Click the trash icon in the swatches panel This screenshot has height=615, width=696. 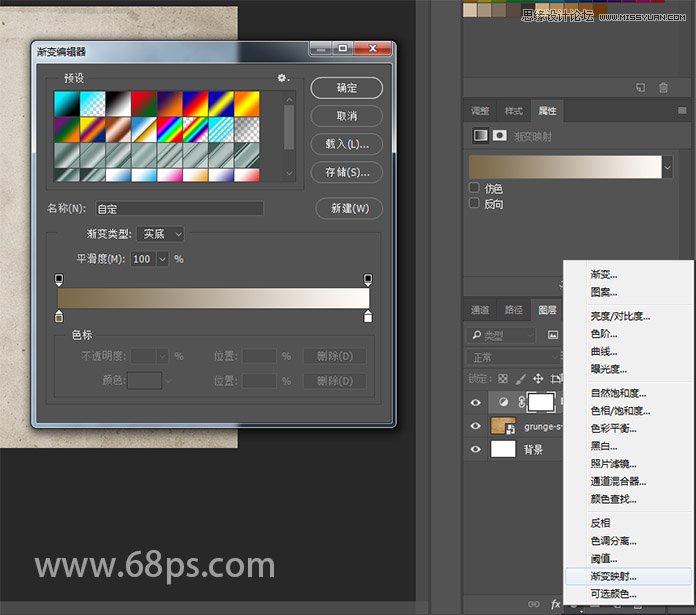tap(663, 88)
